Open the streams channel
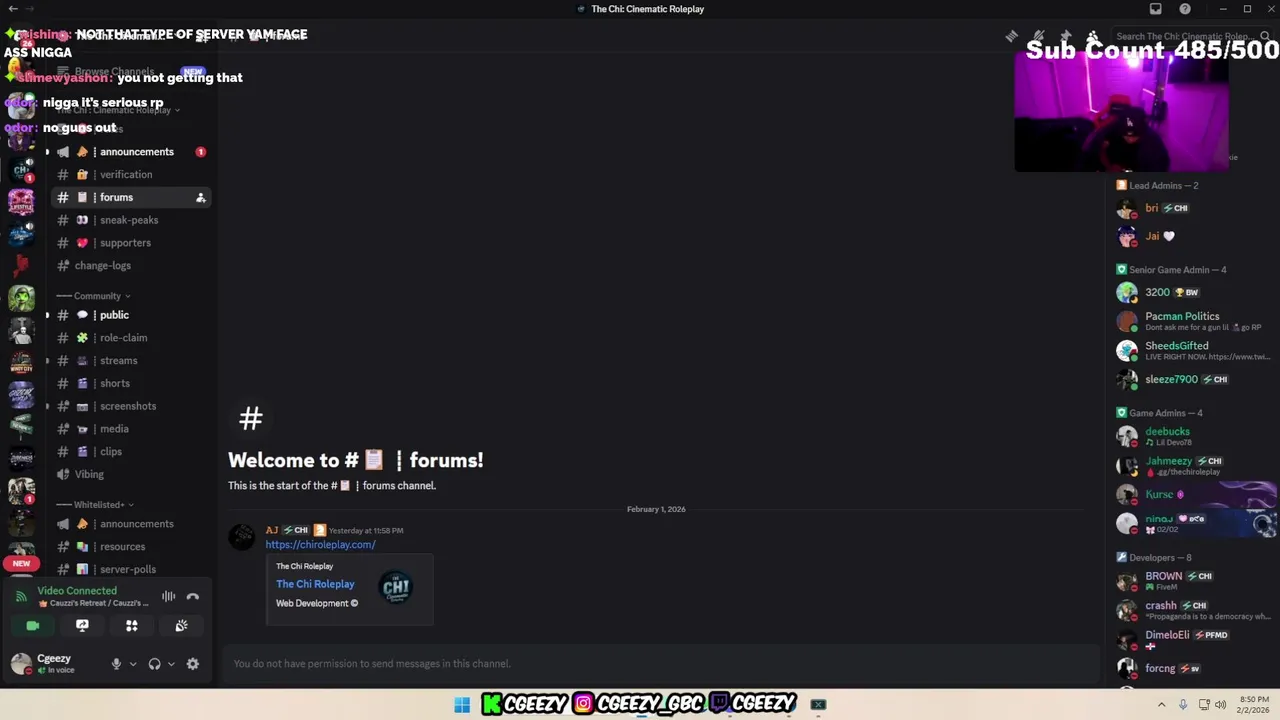 (130, 361)
